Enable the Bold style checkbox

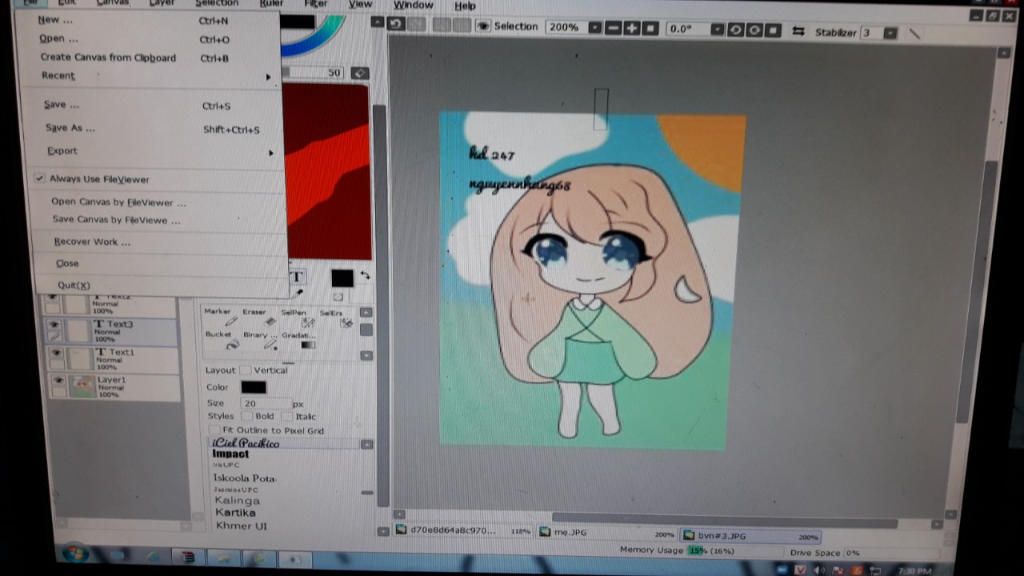pyautogui.click(x=247, y=416)
